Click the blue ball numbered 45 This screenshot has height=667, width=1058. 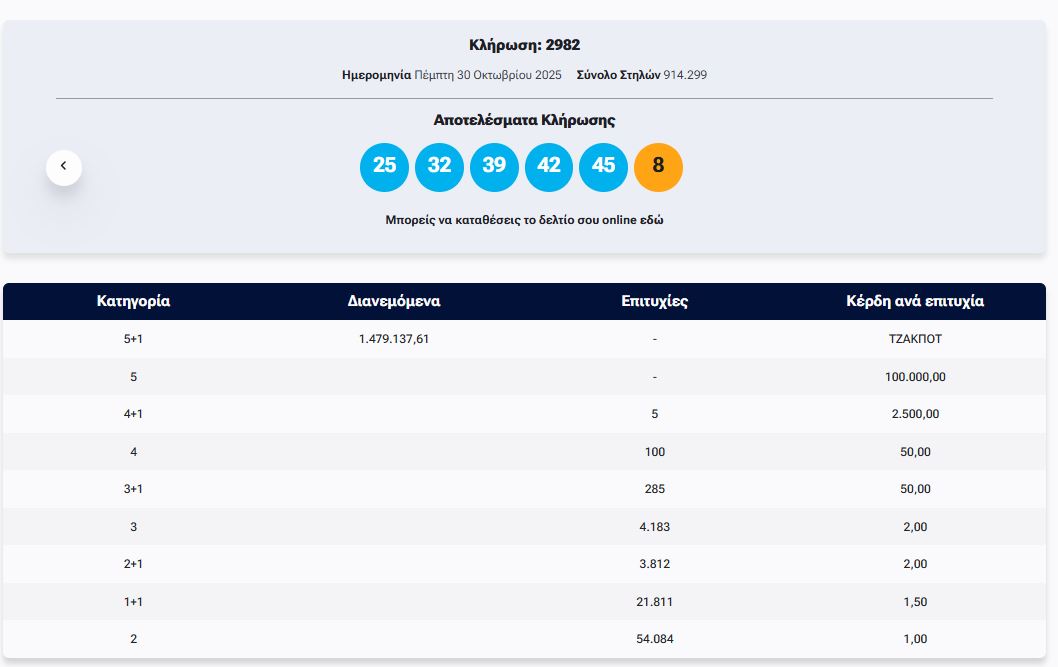click(603, 167)
